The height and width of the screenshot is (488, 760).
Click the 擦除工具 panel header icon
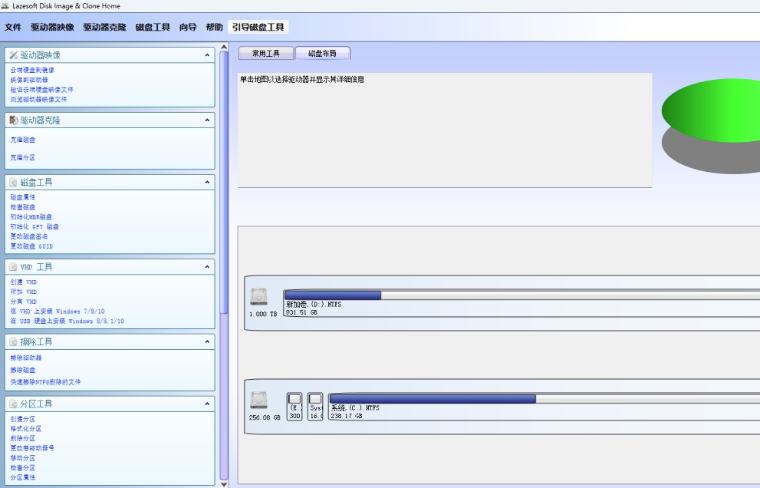(14, 342)
